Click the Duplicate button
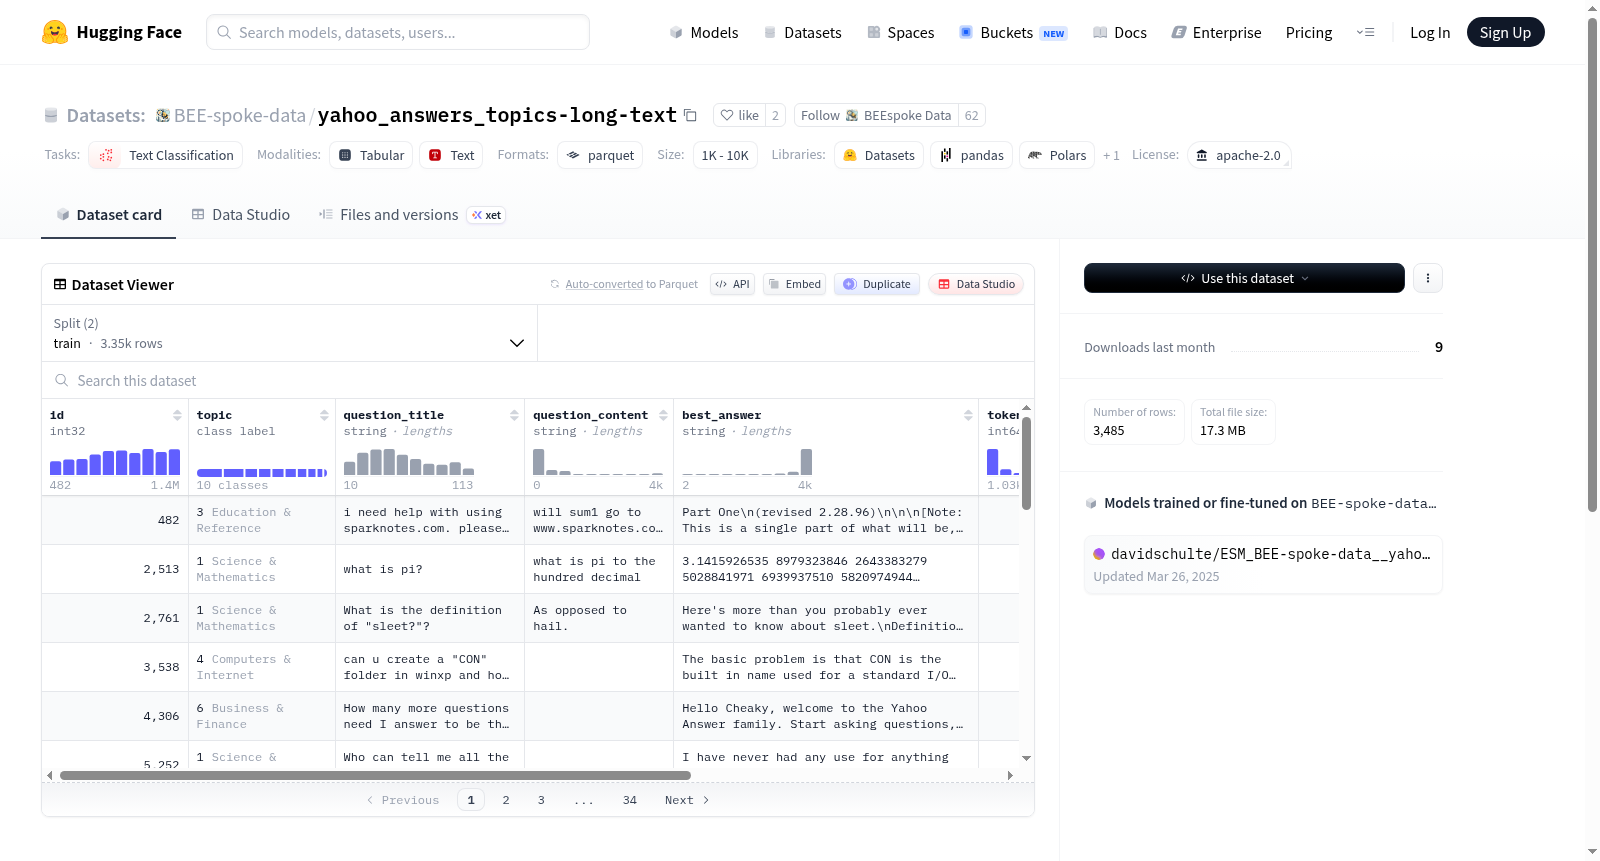Screen dimensions: 1600x861 (877, 284)
